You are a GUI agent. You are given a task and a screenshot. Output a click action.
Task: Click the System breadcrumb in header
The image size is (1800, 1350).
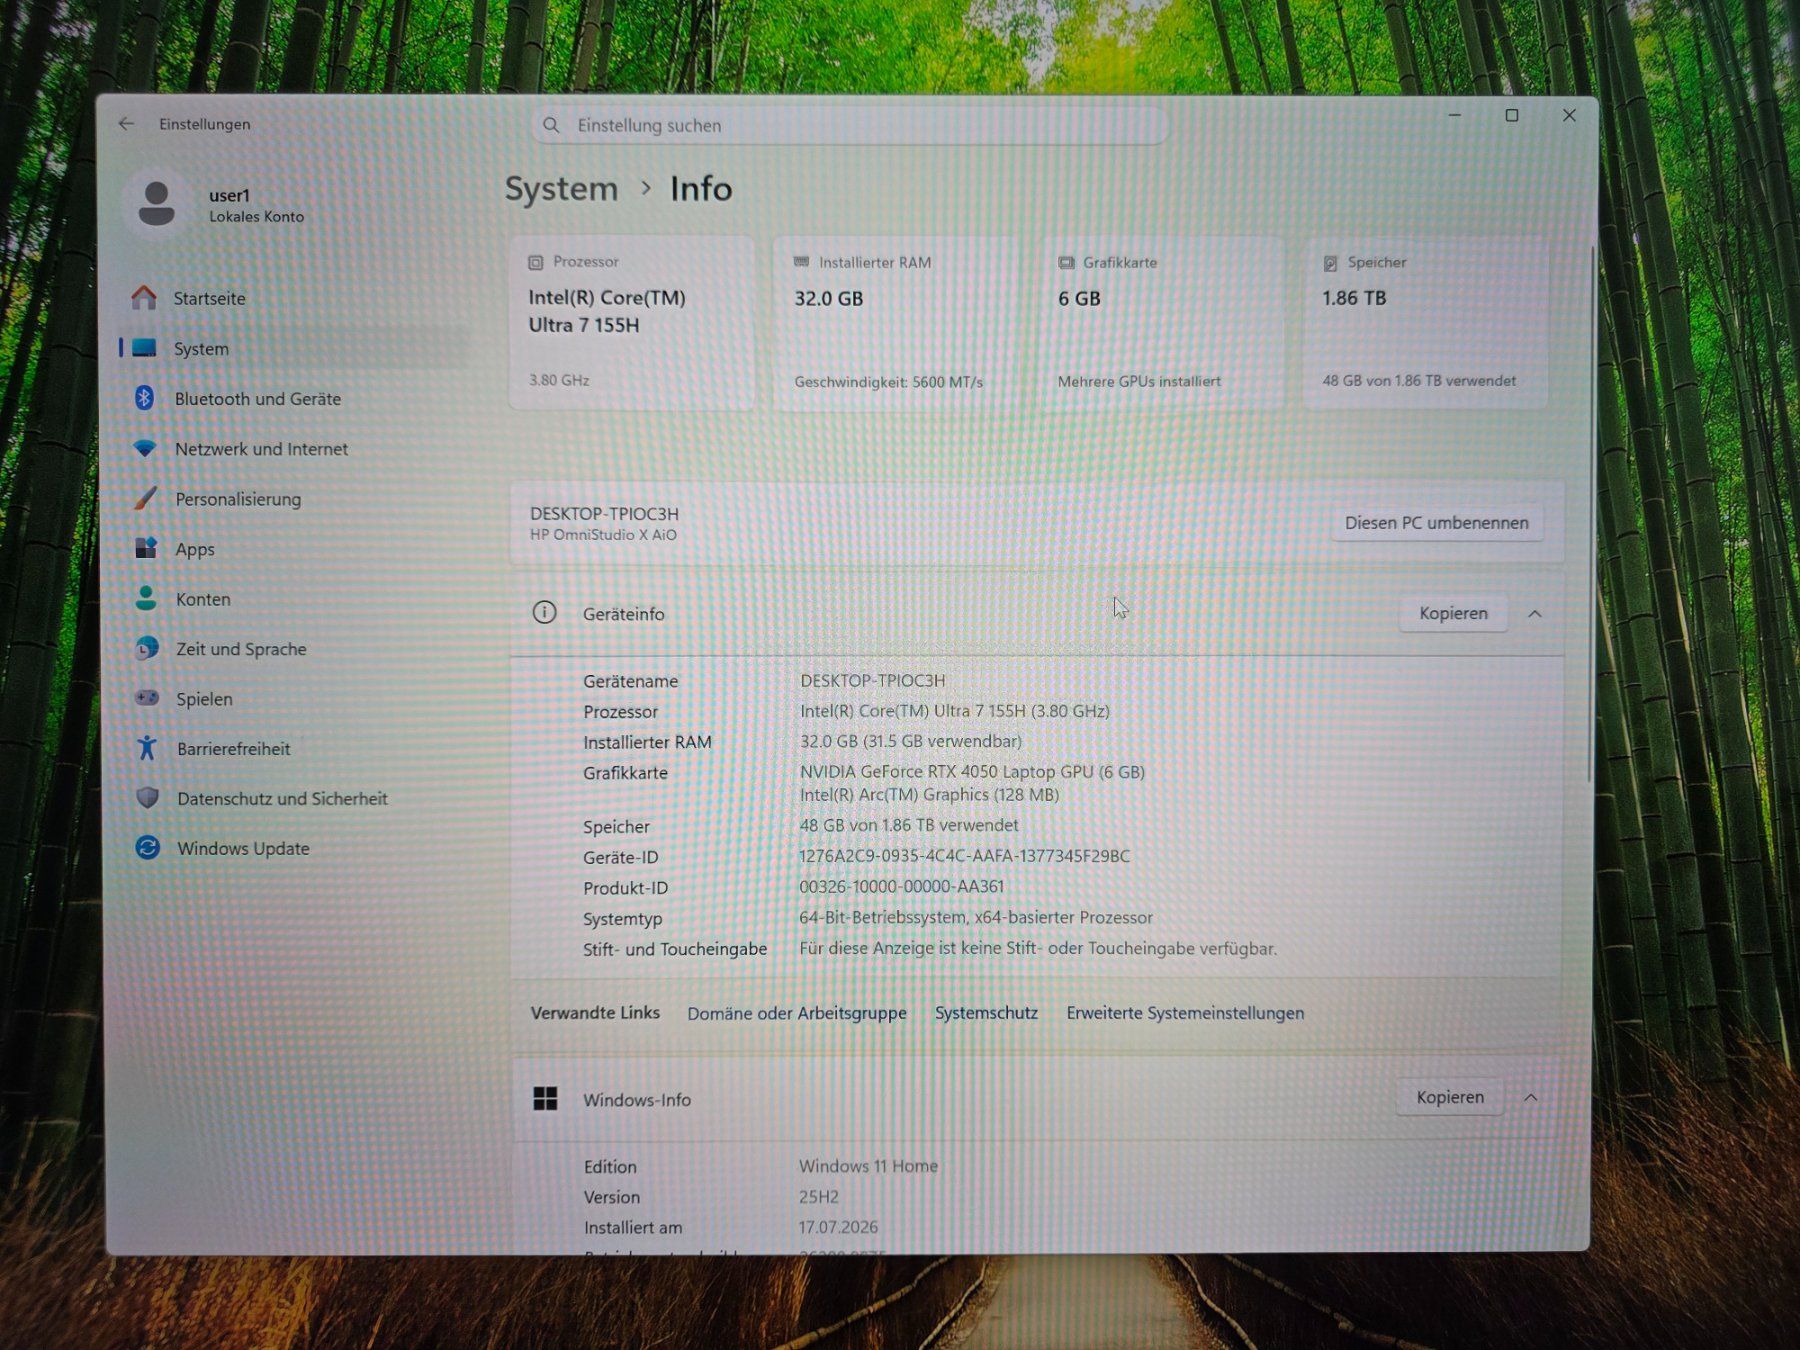pos(561,189)
